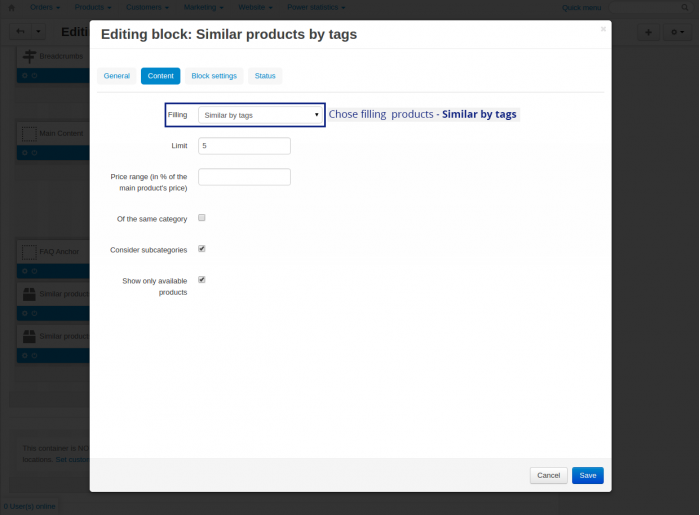Click the Breadcrumbs block signpost icon
Image resolution: width=700 pixels, height=515 pixels.
(x=29, y=56)
